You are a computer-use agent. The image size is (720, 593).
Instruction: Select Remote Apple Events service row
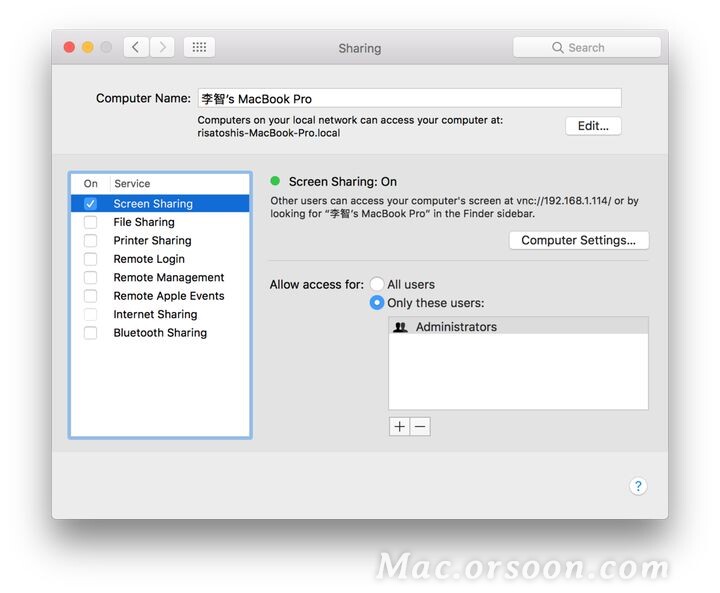pos(160,296)
